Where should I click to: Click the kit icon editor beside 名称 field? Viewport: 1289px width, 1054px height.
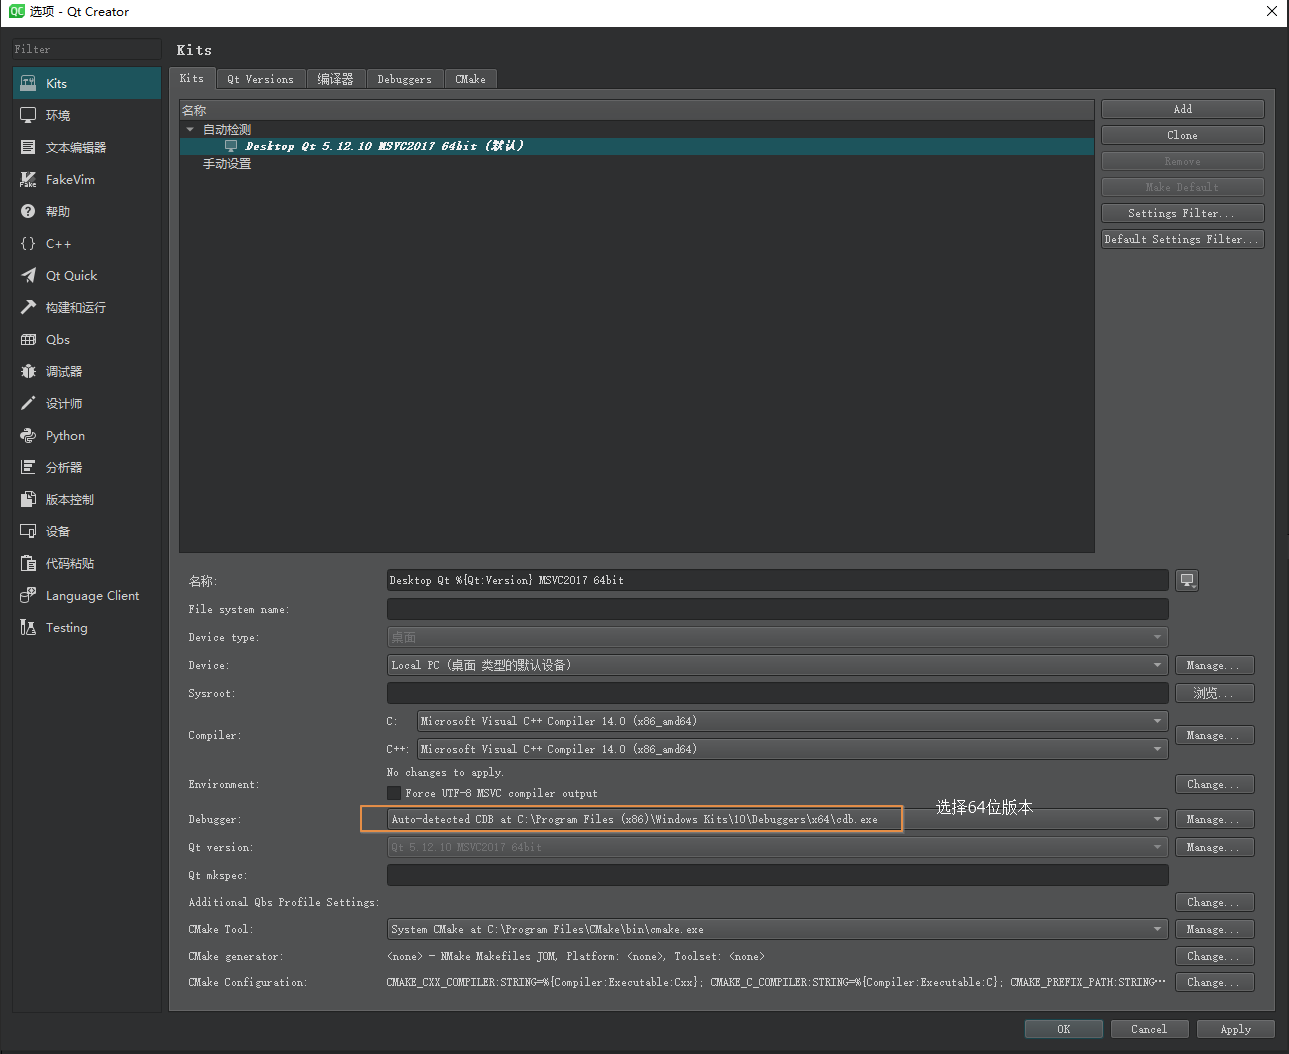pos(1186,579)
